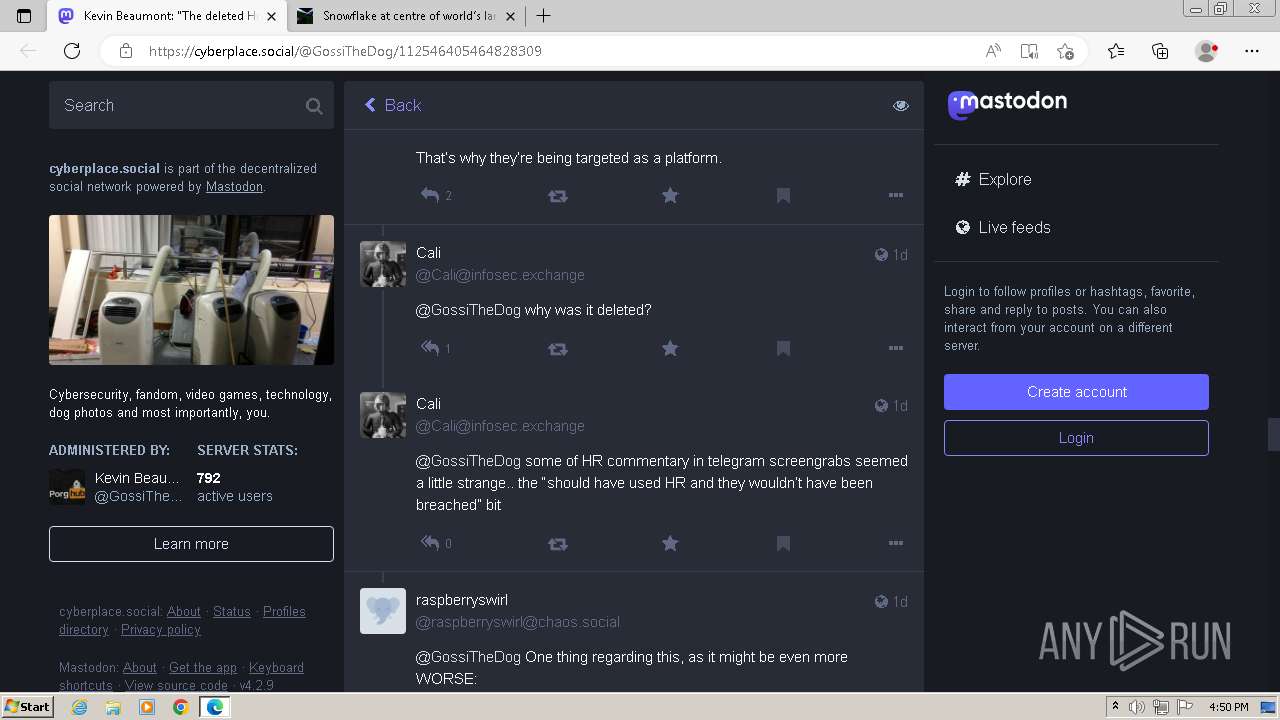
Task: Open the 1d timestamp on raspberryswirl post
Action: pyautogui.click(x=900, y=602)
